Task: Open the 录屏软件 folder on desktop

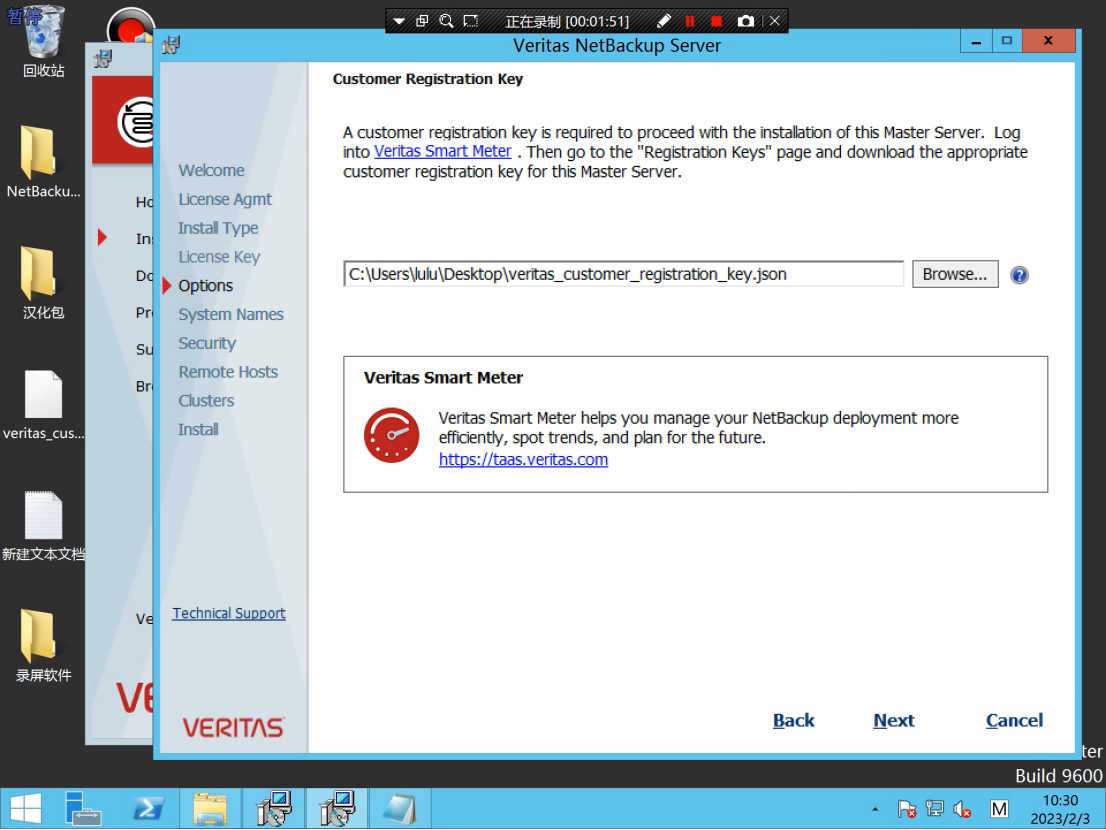Action: coord(43,646)
